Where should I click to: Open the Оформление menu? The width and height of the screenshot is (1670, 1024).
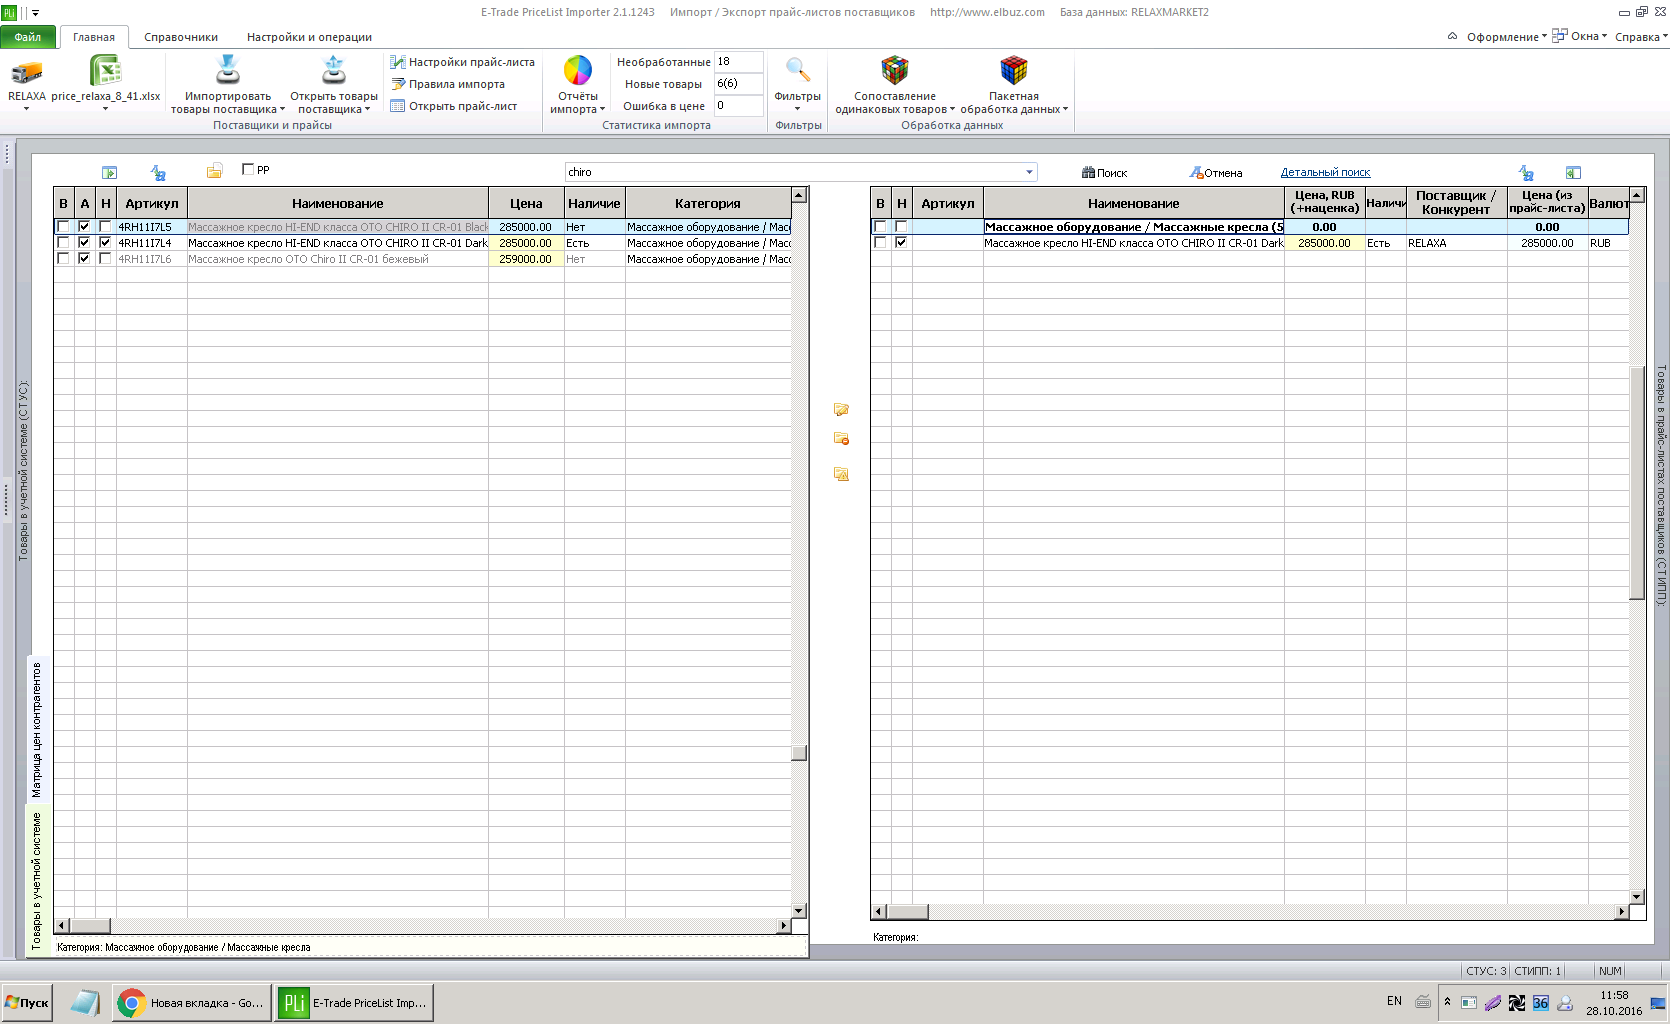(x=1506, y=37)
